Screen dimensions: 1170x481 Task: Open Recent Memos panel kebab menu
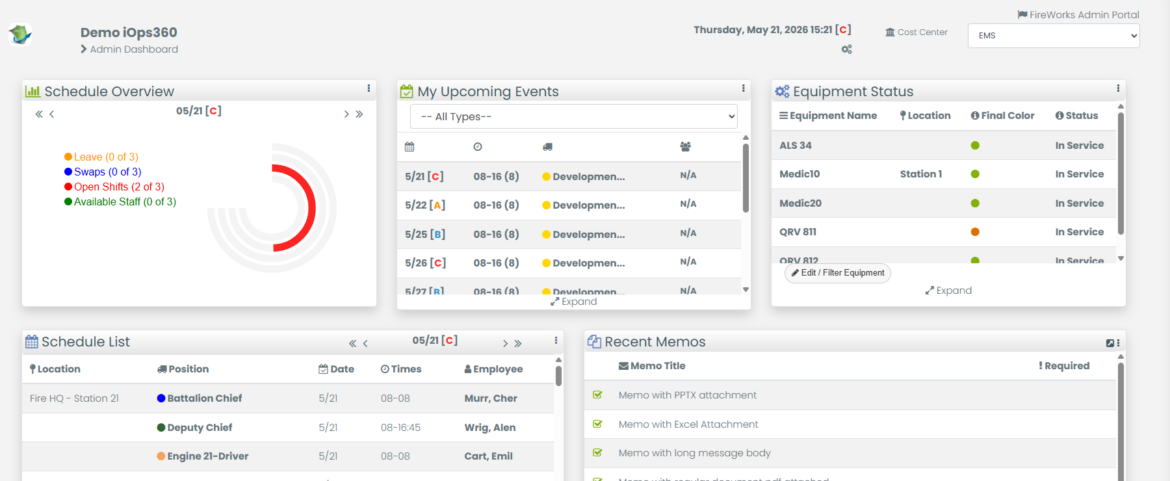click(x=1119, y=342)
